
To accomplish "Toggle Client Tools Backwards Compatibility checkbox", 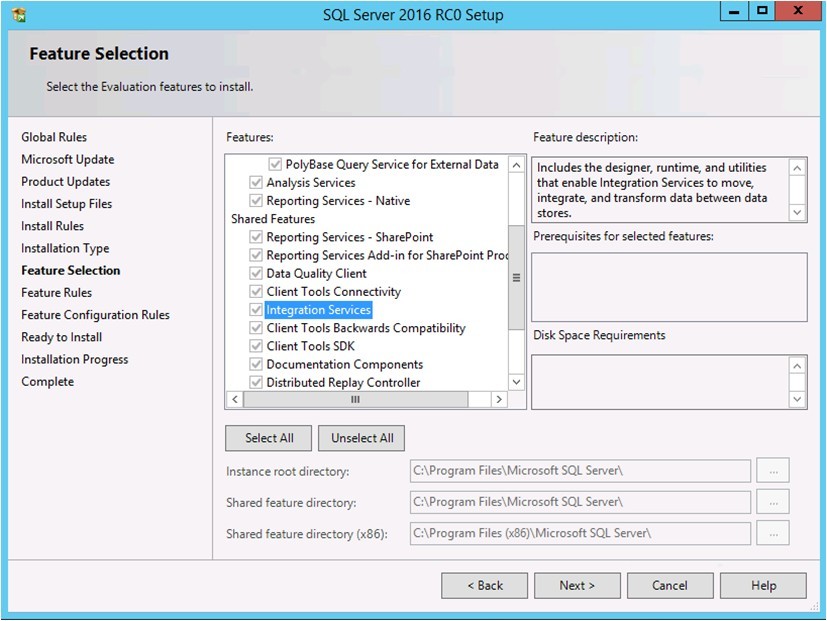I will 256,328.
